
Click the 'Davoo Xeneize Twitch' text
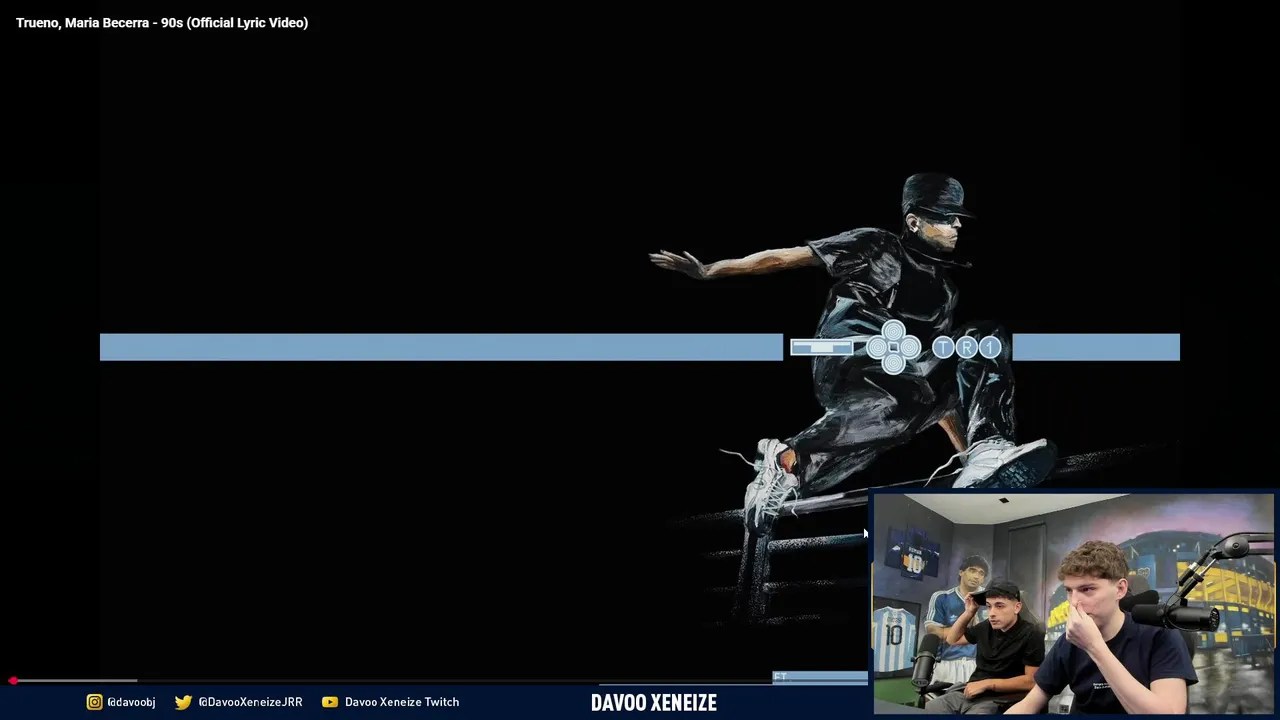pyautogui.click(x=402, y=702)
